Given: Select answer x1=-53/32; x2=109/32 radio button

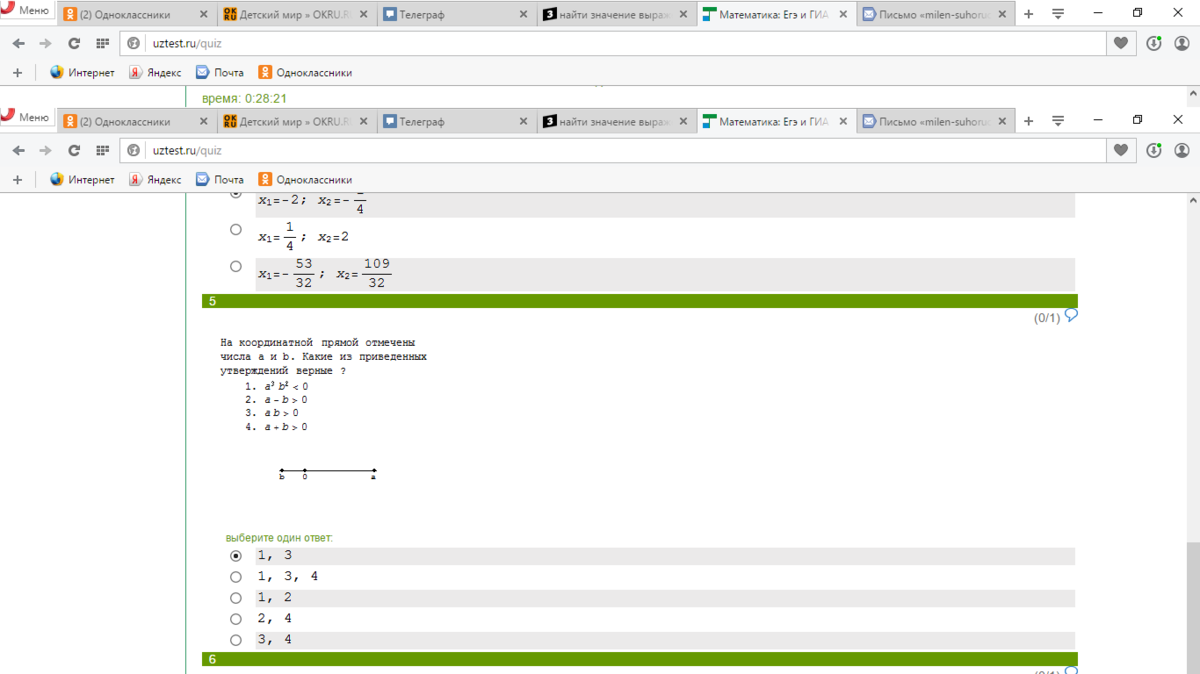Looking at the screenshot, I should (236, 266).
